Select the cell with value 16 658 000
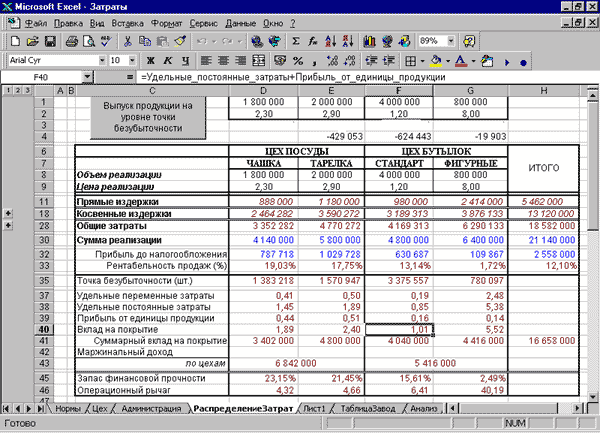The height and width of the screenshot is (437, 600). pos(544,341)
